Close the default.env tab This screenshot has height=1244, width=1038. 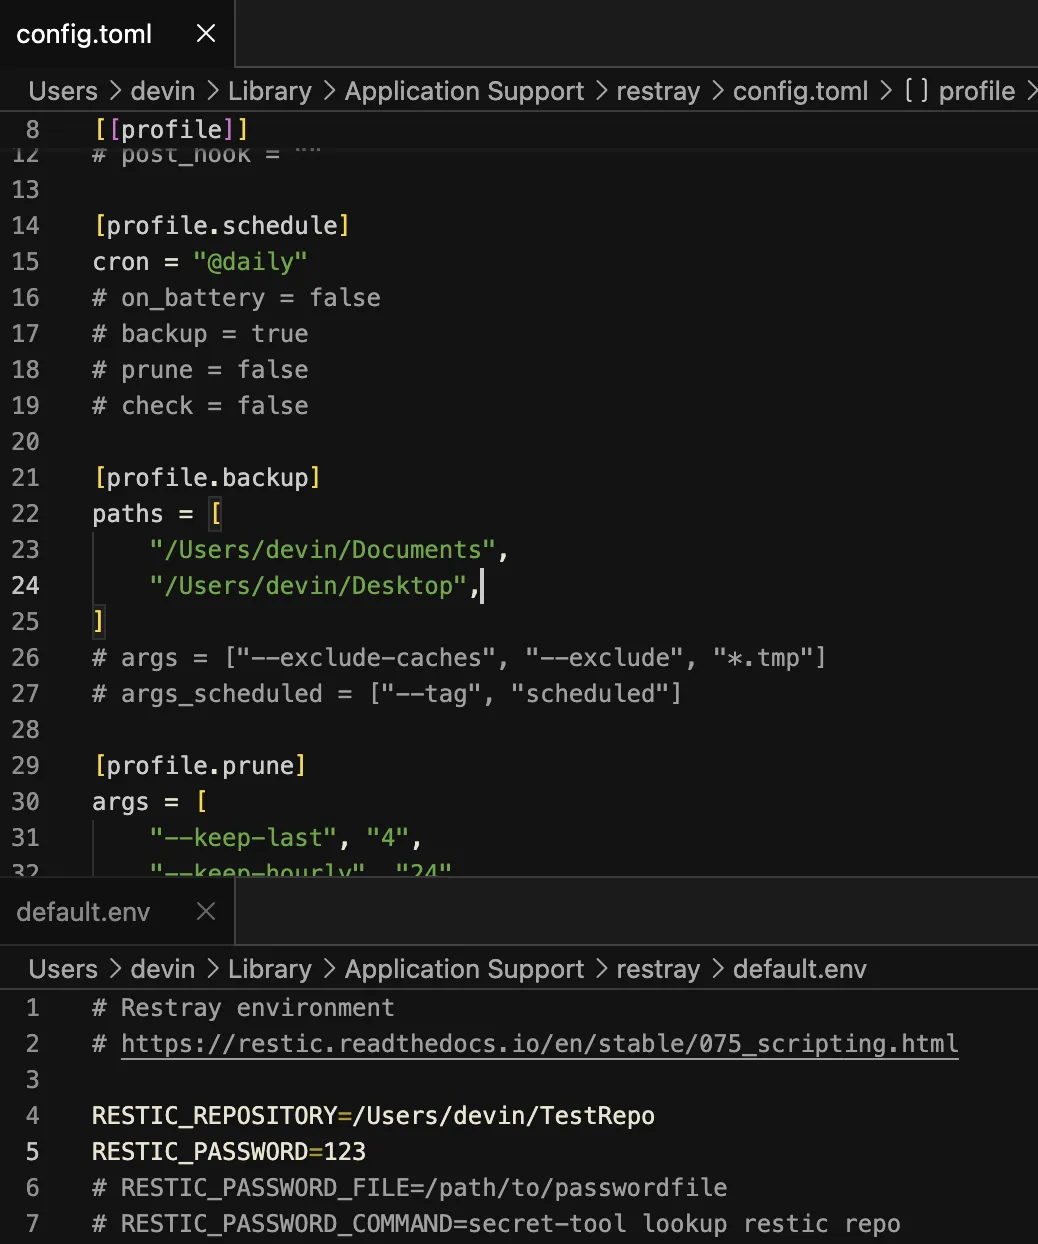tap(206, 911)
